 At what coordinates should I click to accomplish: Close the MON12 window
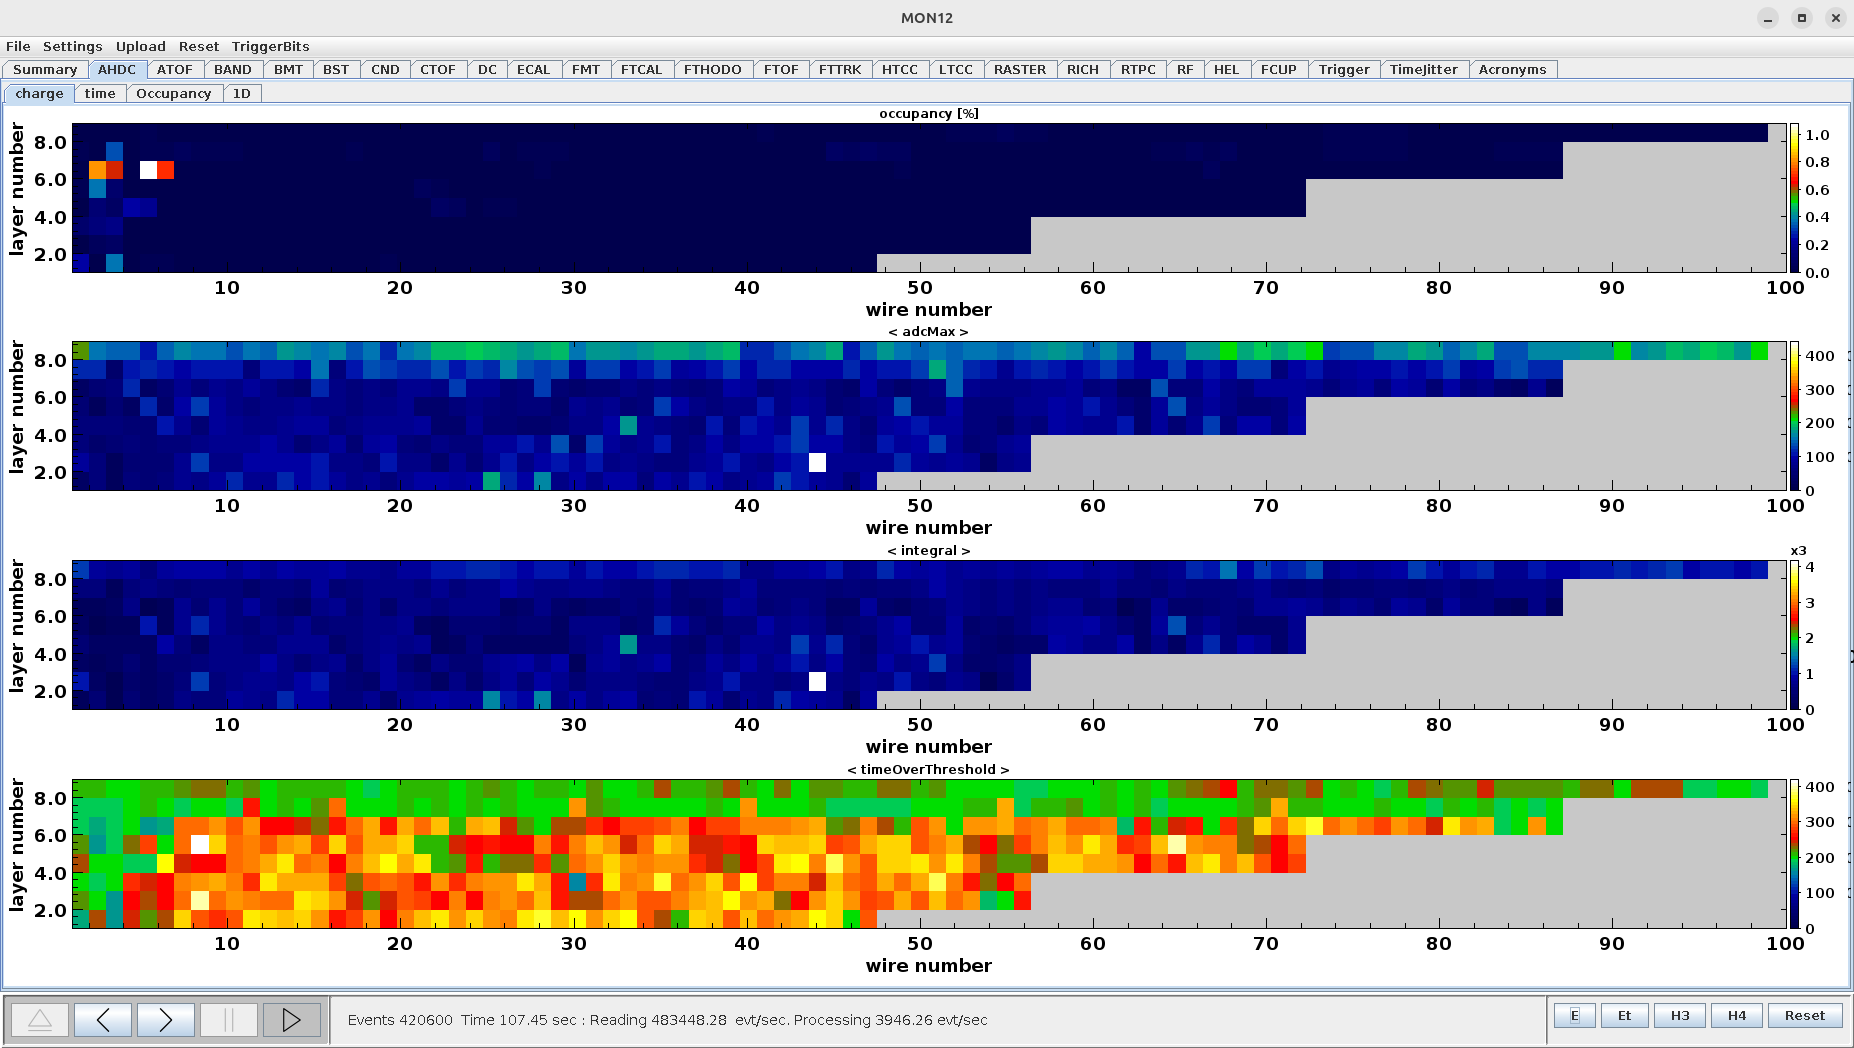(1836, 18)
